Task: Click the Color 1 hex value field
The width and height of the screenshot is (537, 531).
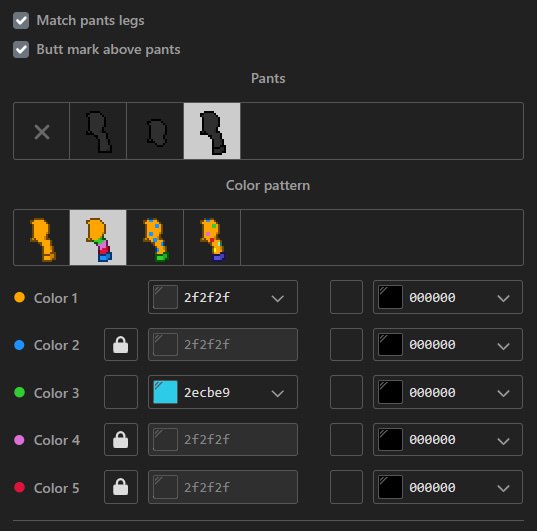Action: click(x=207, y=297)
